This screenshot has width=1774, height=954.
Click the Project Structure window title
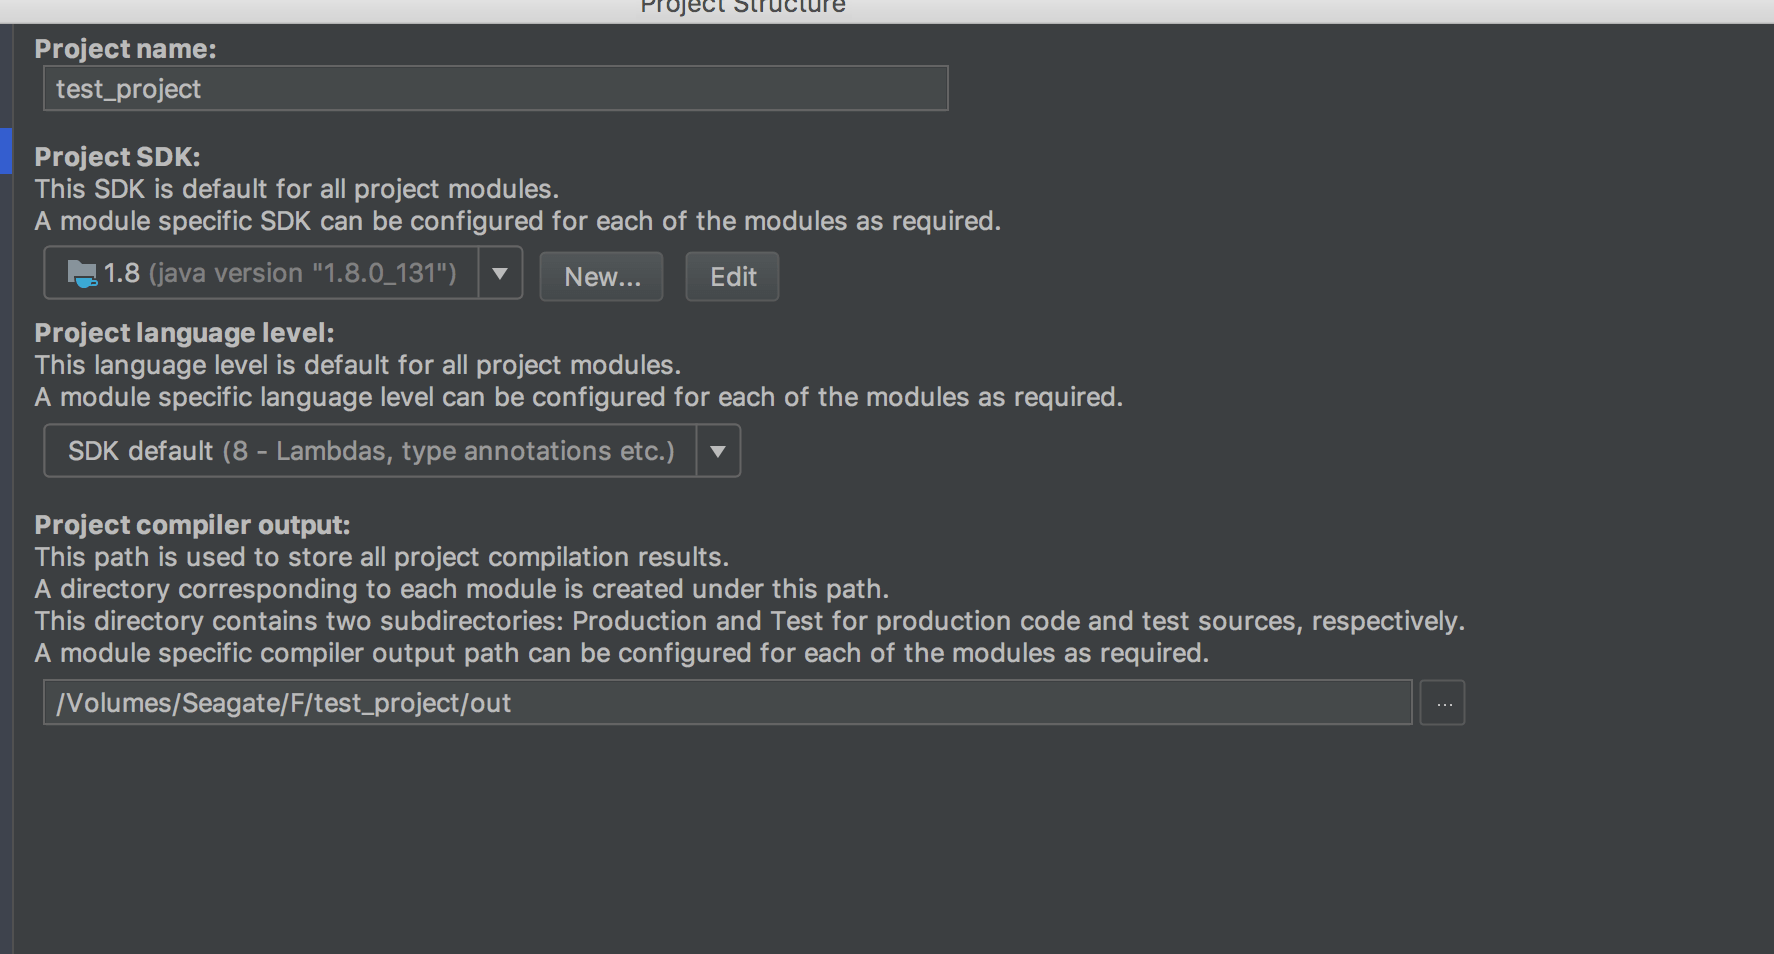742,7
